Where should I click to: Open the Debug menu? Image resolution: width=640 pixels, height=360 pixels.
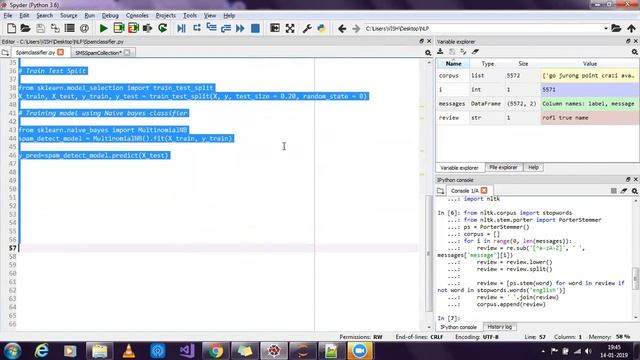click(110, 16)
